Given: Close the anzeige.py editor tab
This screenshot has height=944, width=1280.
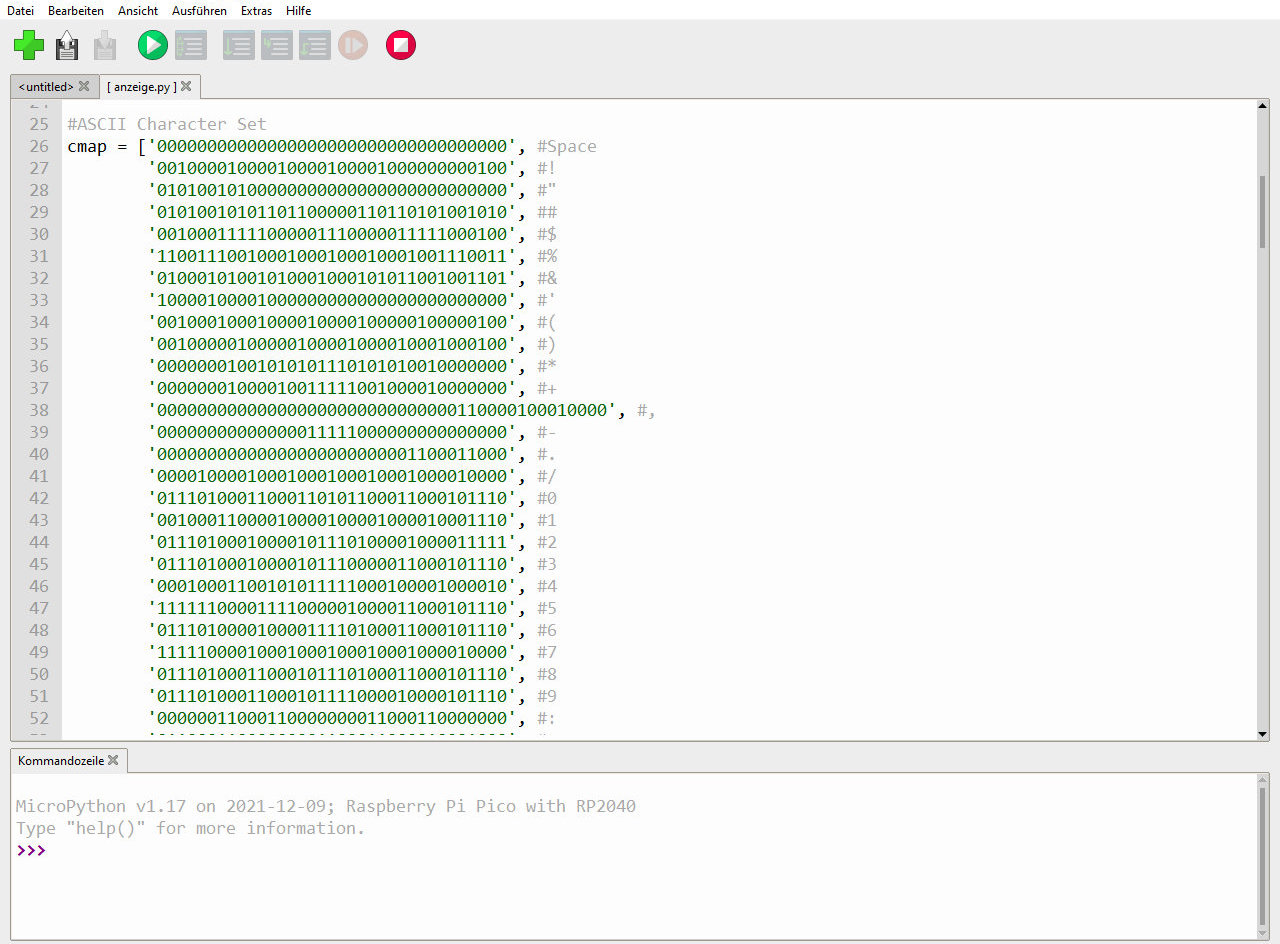Looking at the screenshot, I should click(186, 86).
